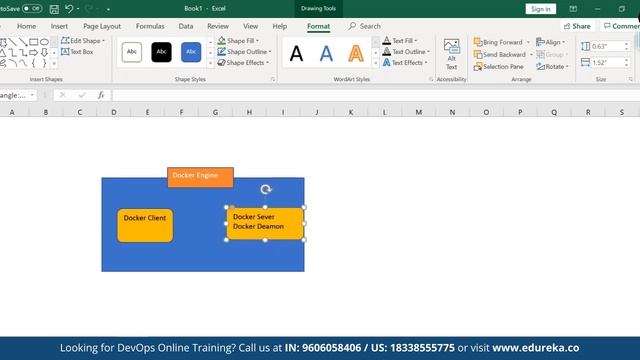640x360 pixels.
Task: Toggle AutoSave switch
Action: 32,9
